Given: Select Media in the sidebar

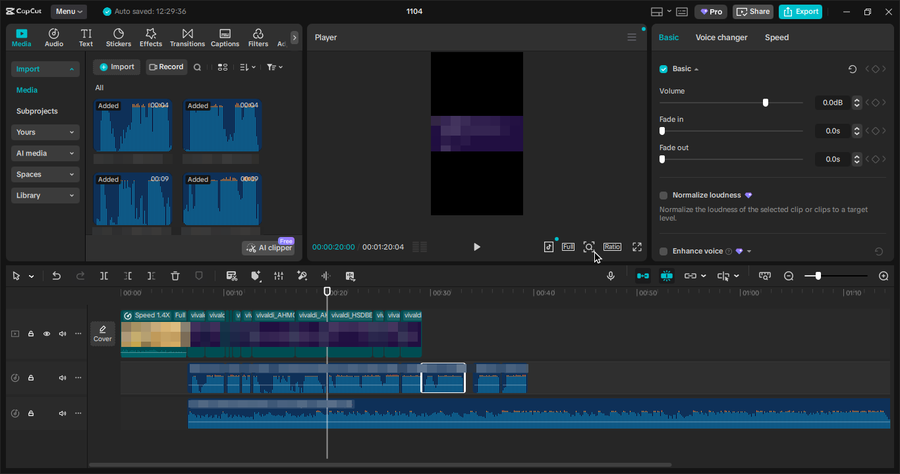Looking at the screenshot, I should 27,90.
